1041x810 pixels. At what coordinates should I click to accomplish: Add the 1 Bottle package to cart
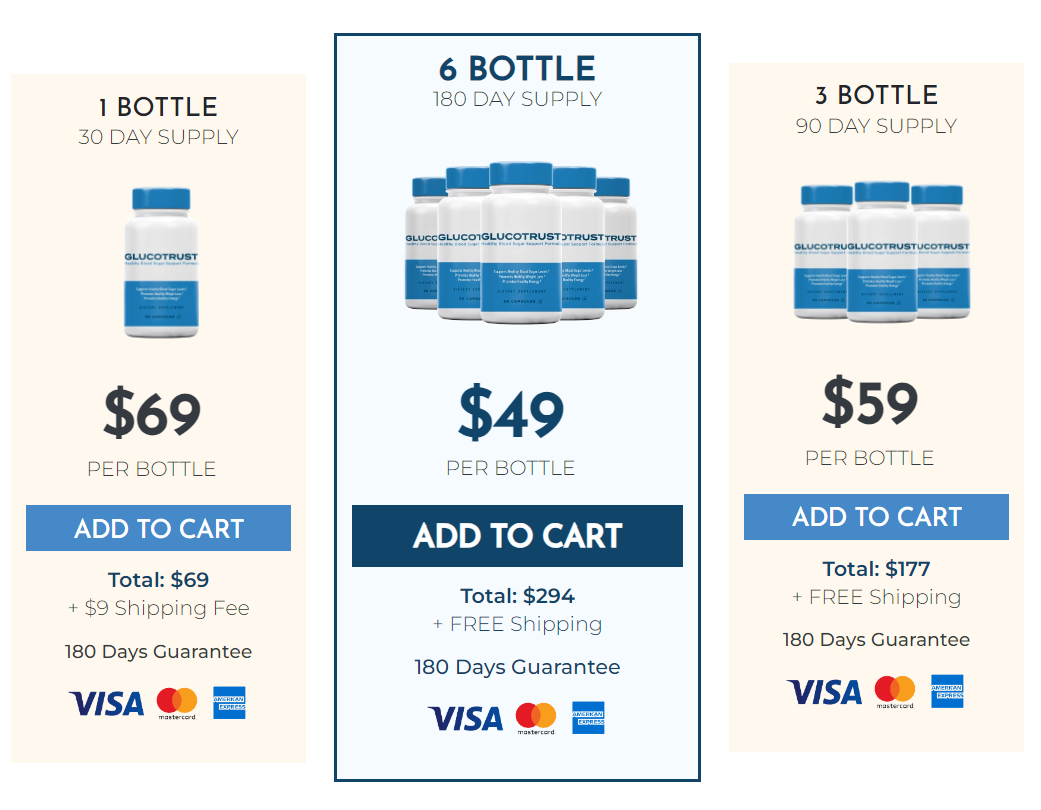point(159,528)
